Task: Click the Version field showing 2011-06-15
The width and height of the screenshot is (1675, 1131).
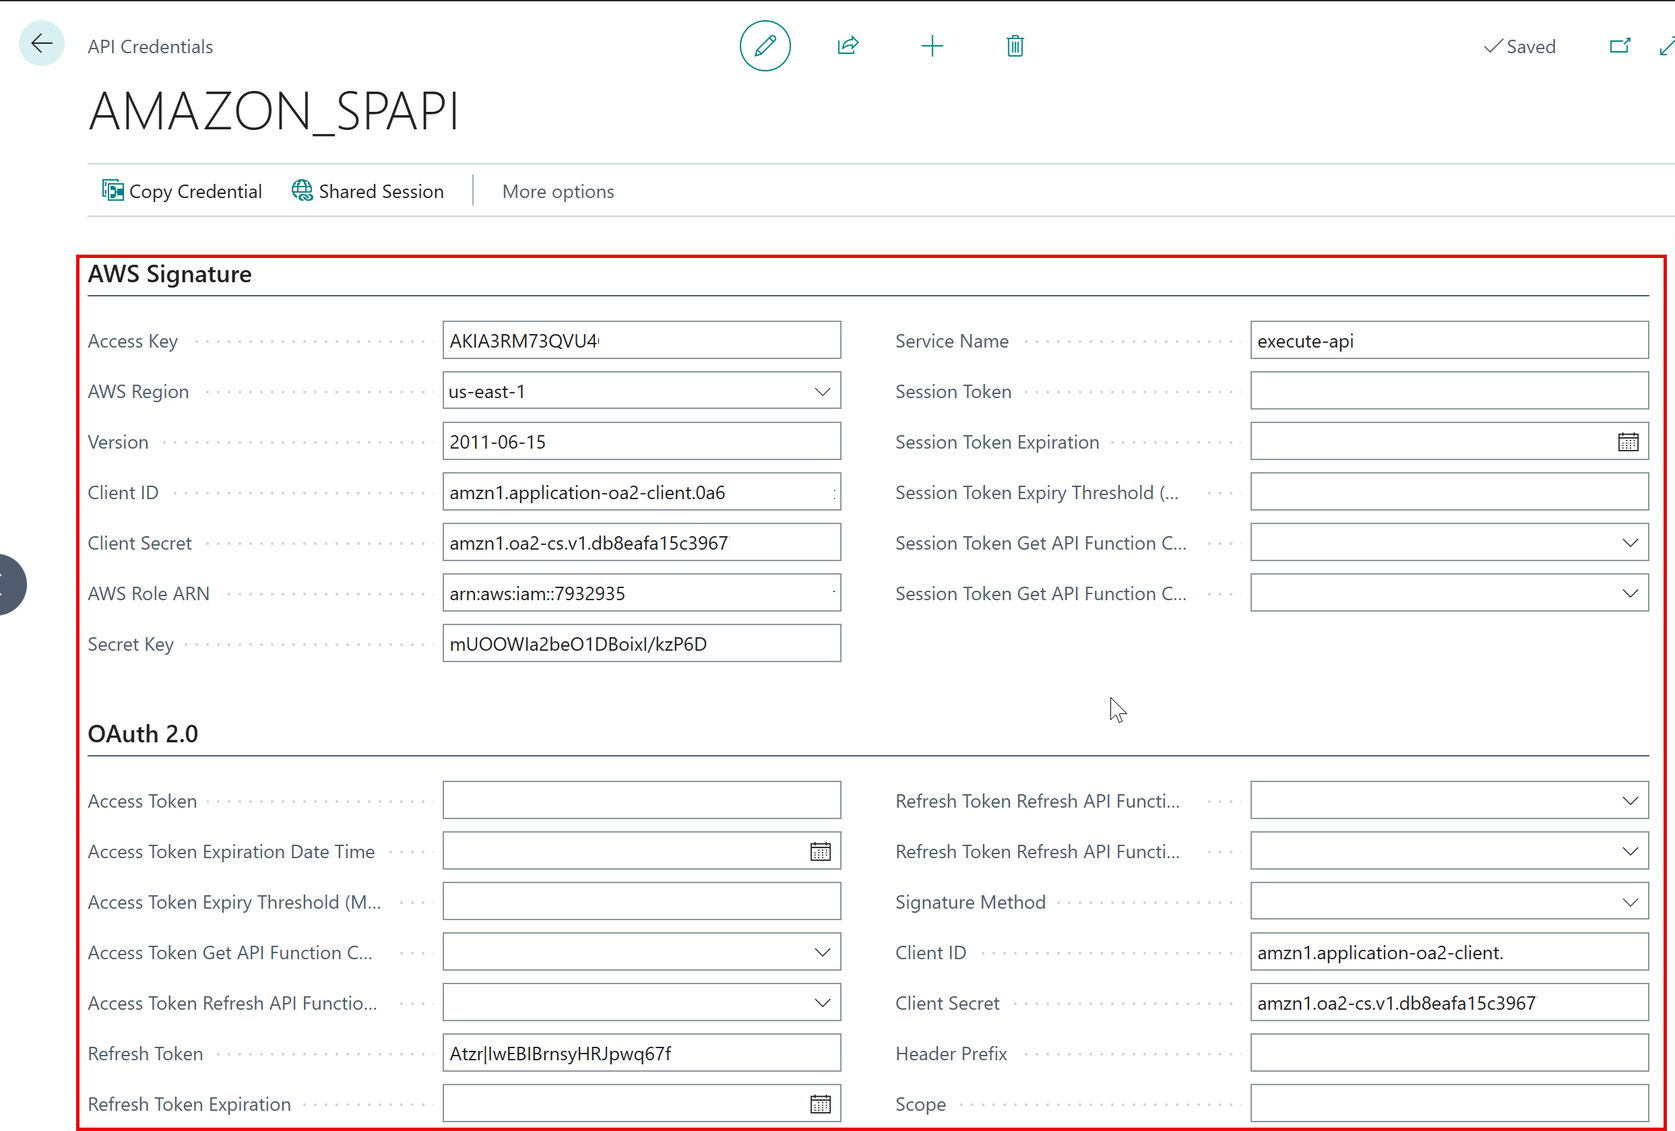Action: click(642, 442)
